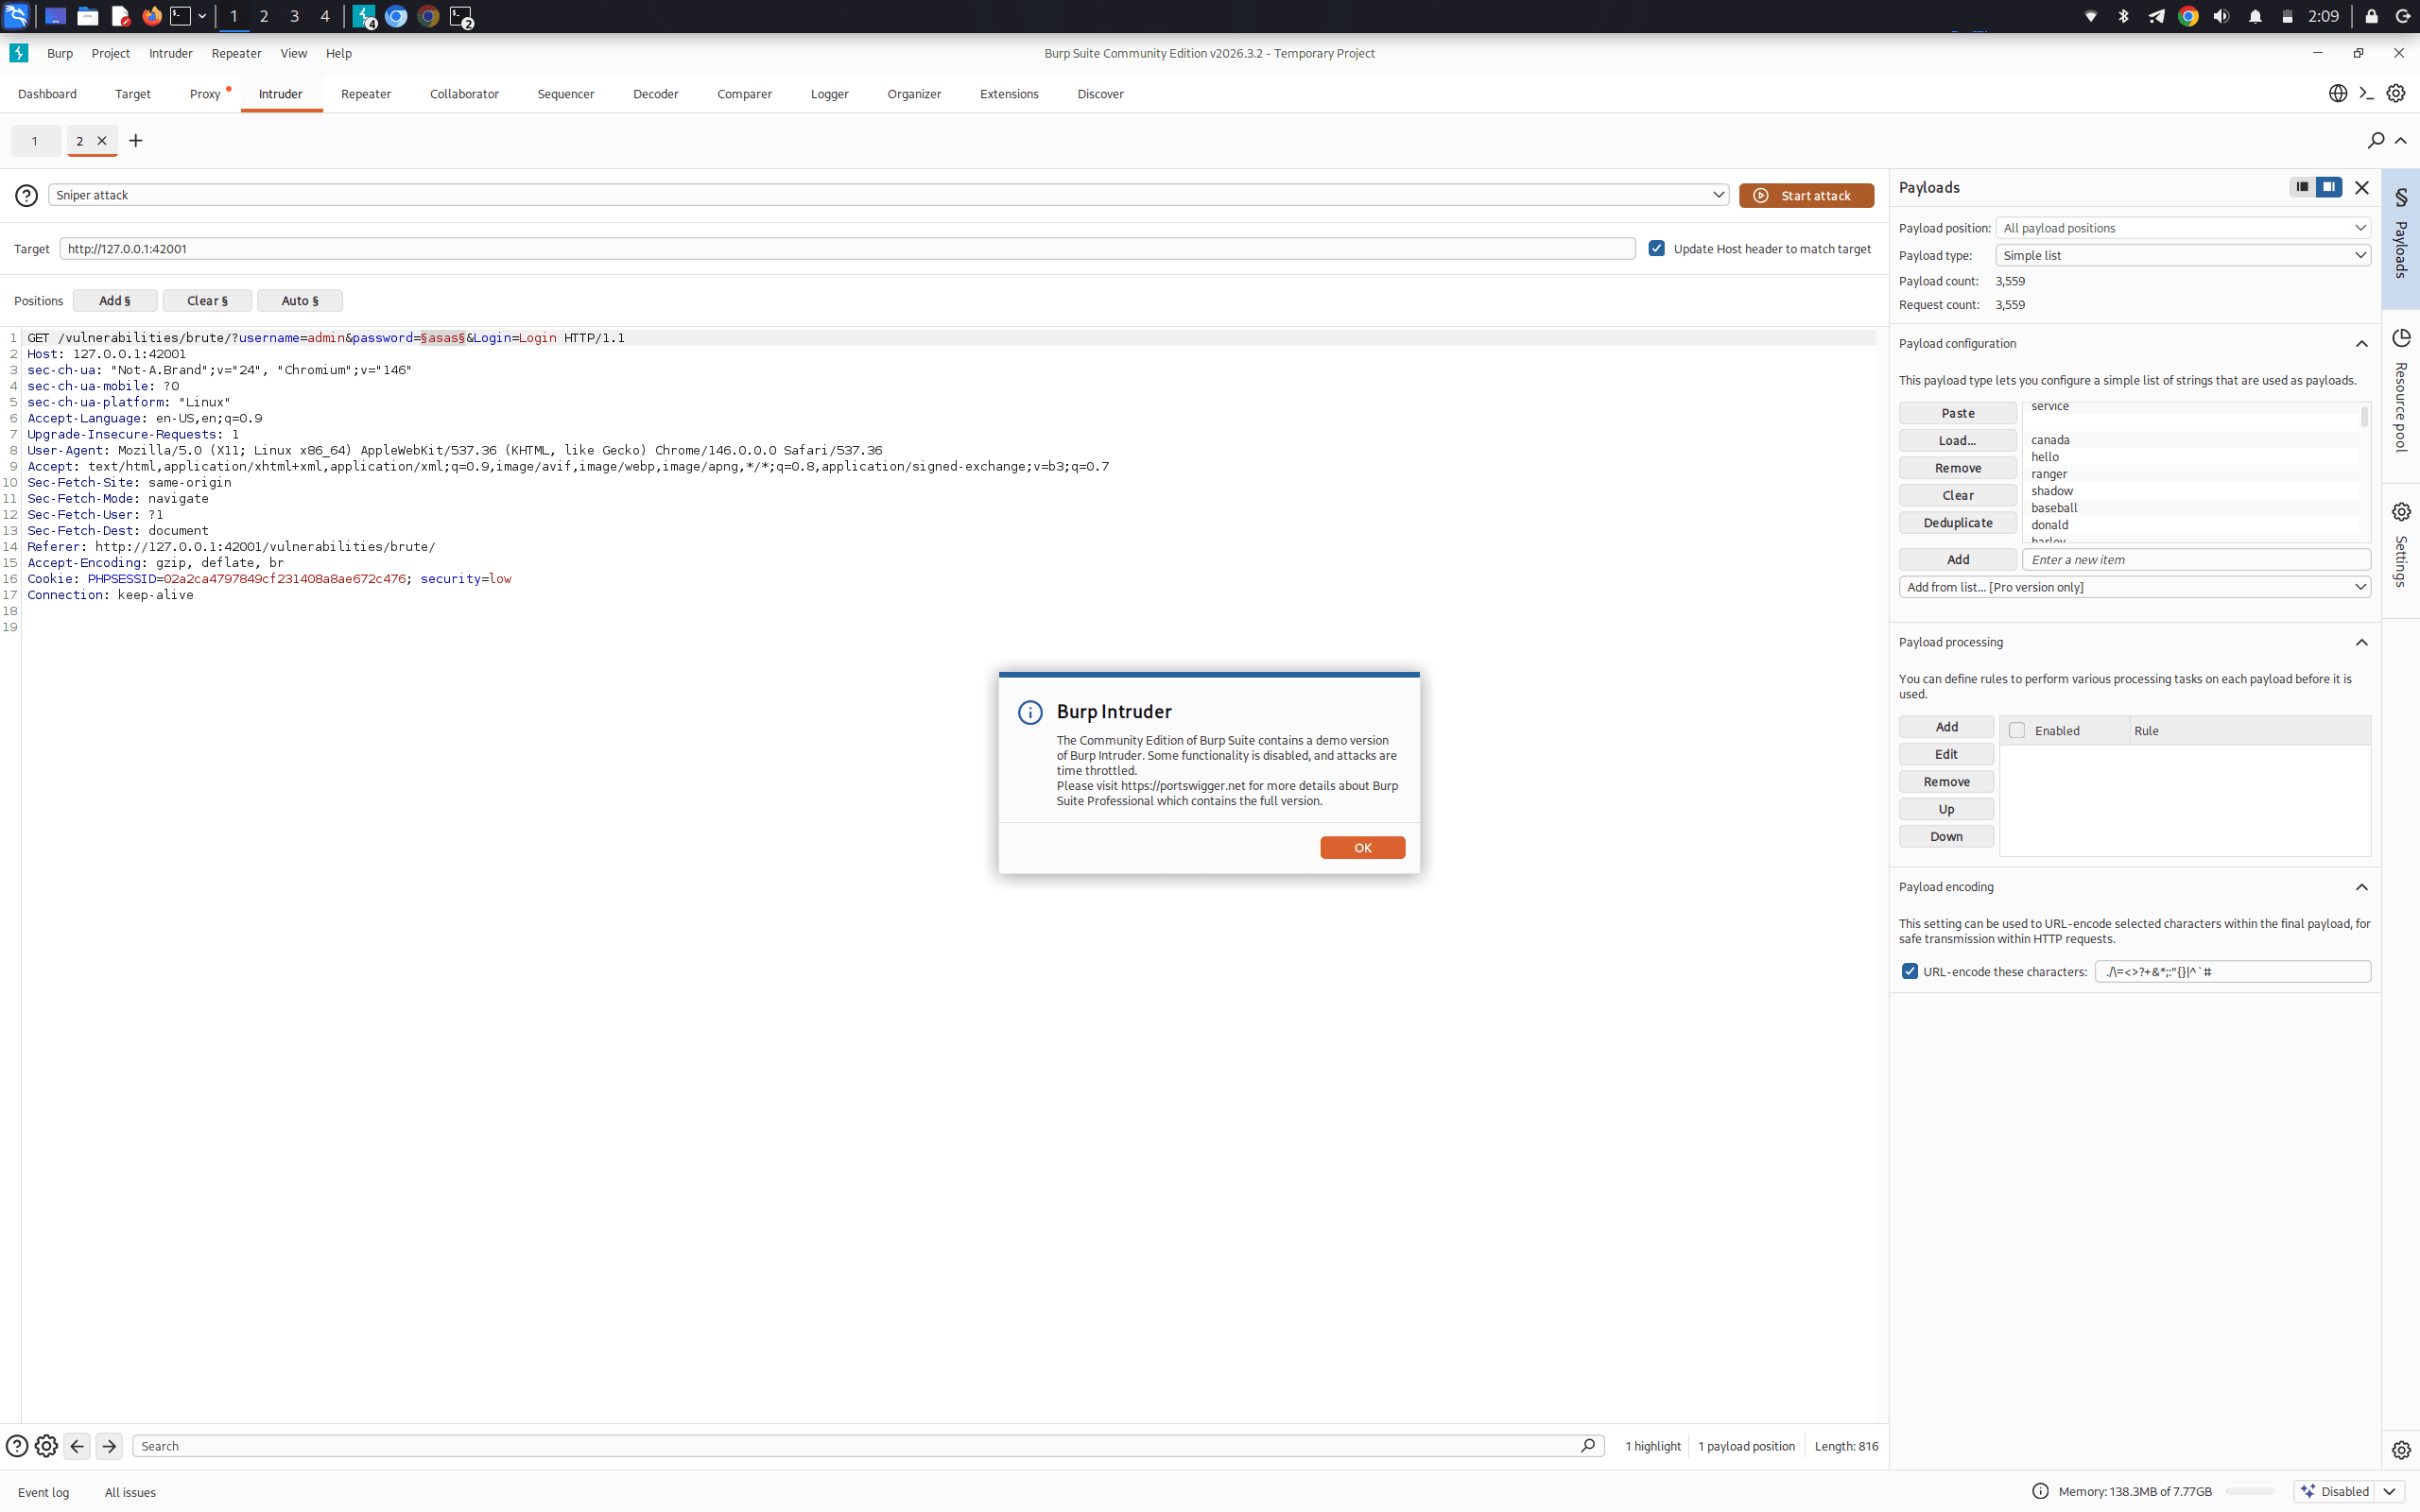2420x1512 pixels.
Task: Open the editor gear icon beside the back arrow
Action: [x=46, y=1446]
